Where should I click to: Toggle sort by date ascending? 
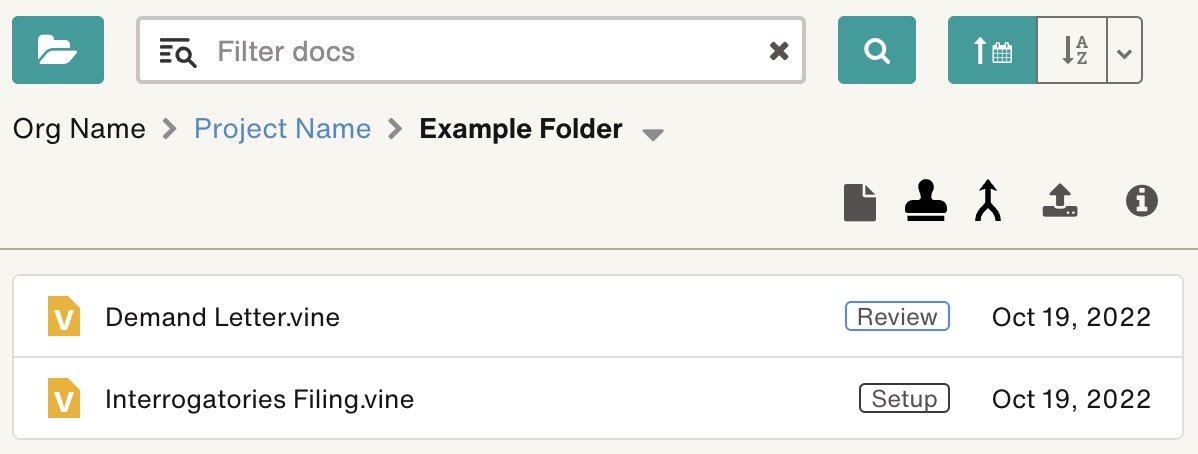coord(992,50)
